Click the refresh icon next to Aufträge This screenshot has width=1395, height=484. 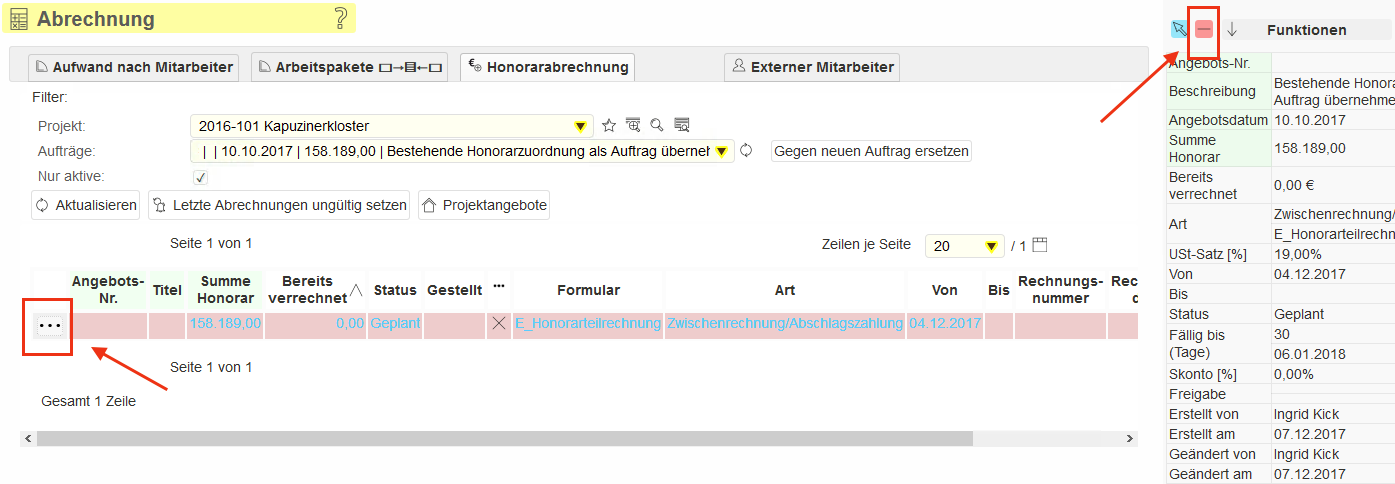[x=746, y=151]
